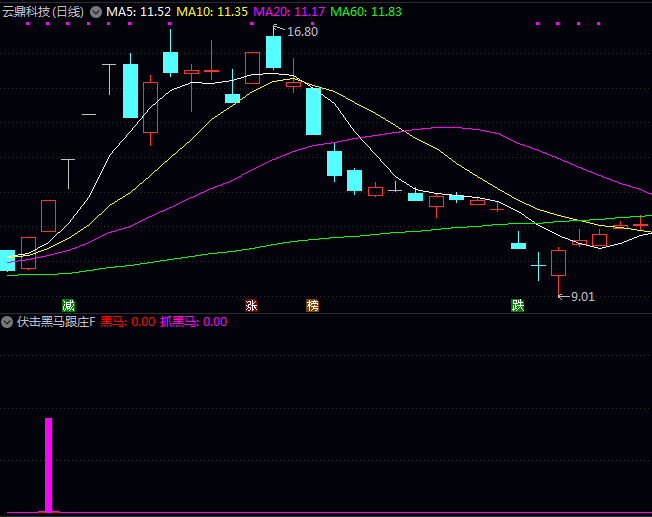Click the magenta 抓黑马: 0.00 value label

click(x=194, y=322)
